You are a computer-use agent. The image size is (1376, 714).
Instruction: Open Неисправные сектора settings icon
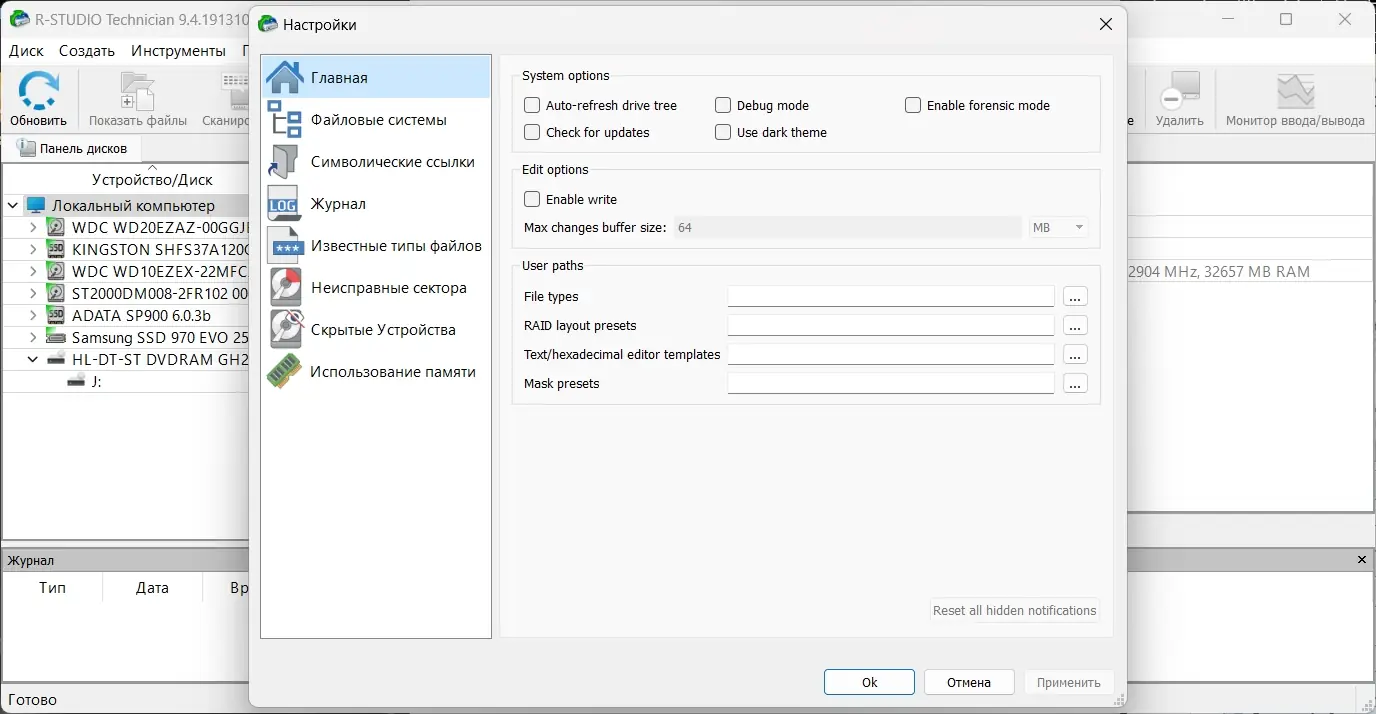coord(285,288)
